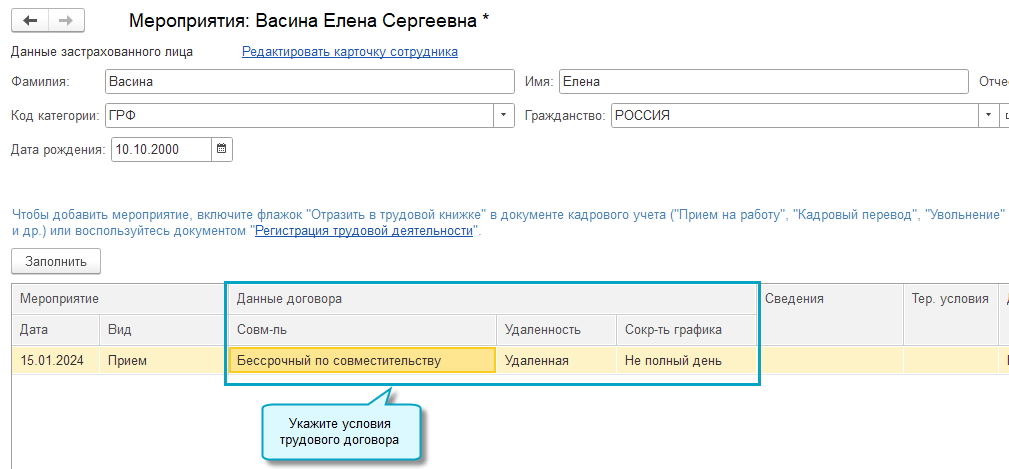This screenshot has height=469, width=1009.
Task: Select the Не полный день cell
Action: [686, 361]
